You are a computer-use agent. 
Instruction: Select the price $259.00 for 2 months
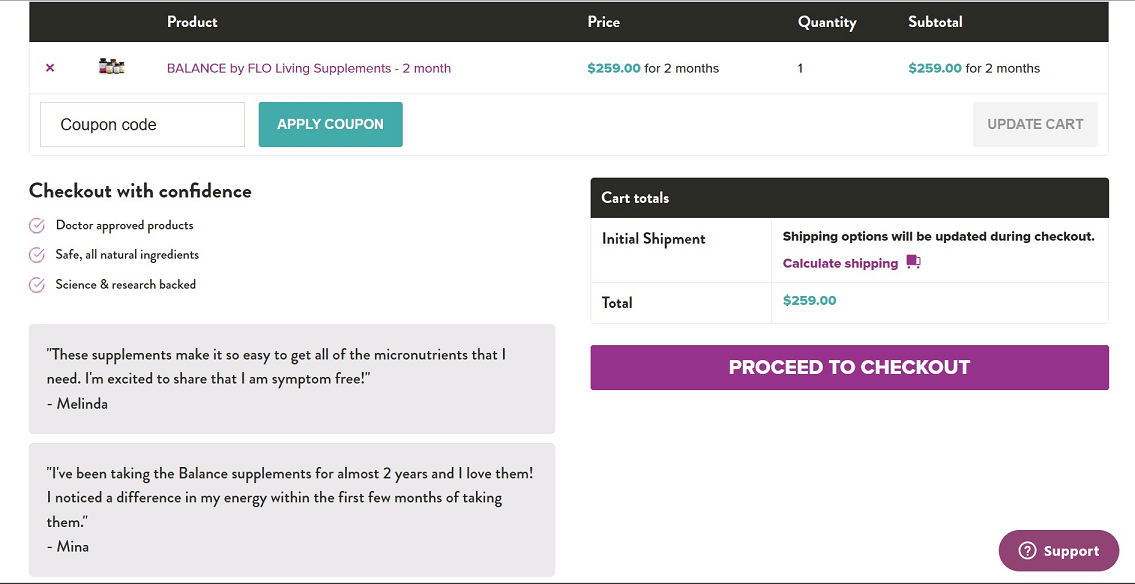(x=653, y=69)
